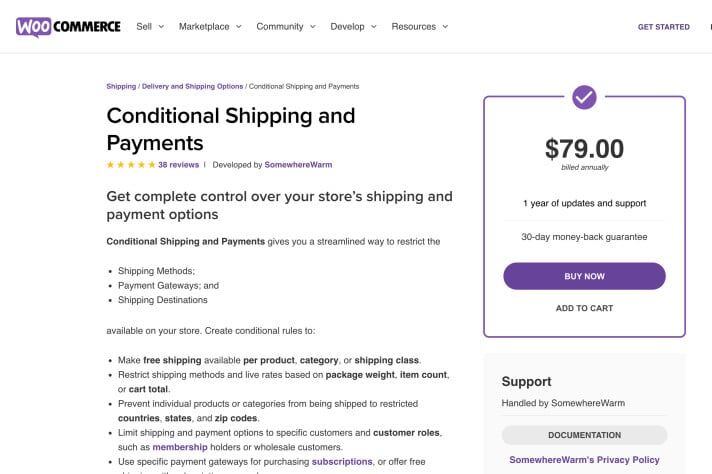
Task: Click Add to Cart
Action: point(584,308)
